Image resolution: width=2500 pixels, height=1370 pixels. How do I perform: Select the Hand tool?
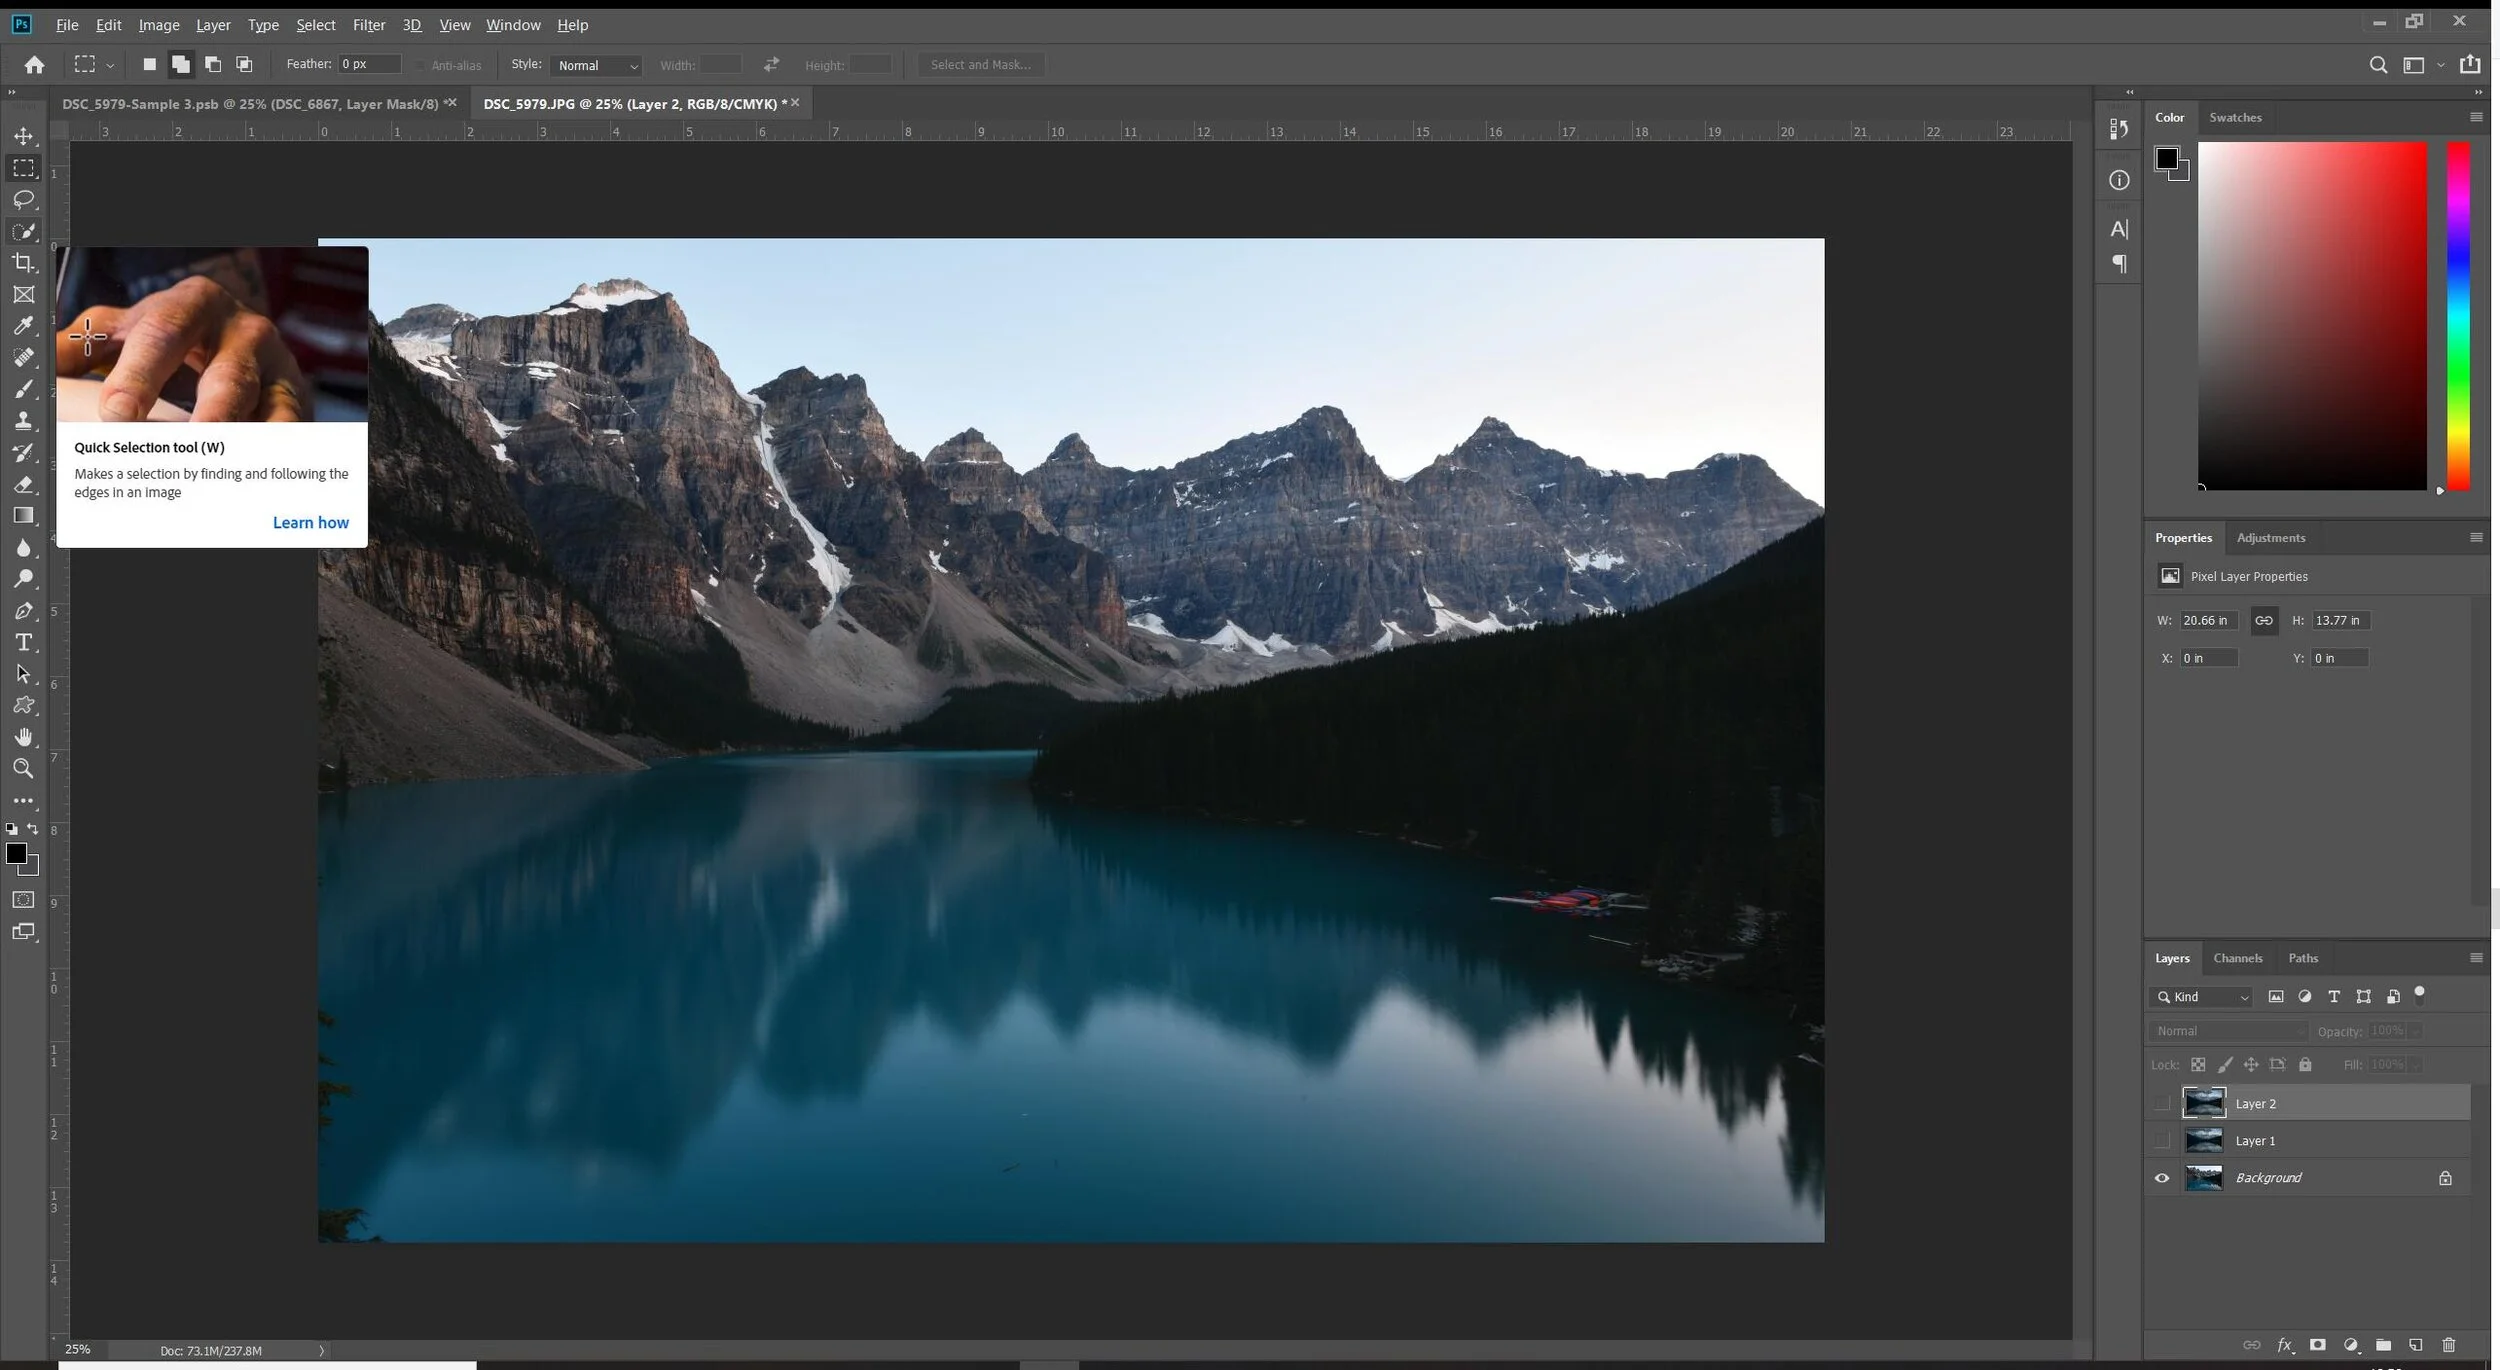[23, 737]
